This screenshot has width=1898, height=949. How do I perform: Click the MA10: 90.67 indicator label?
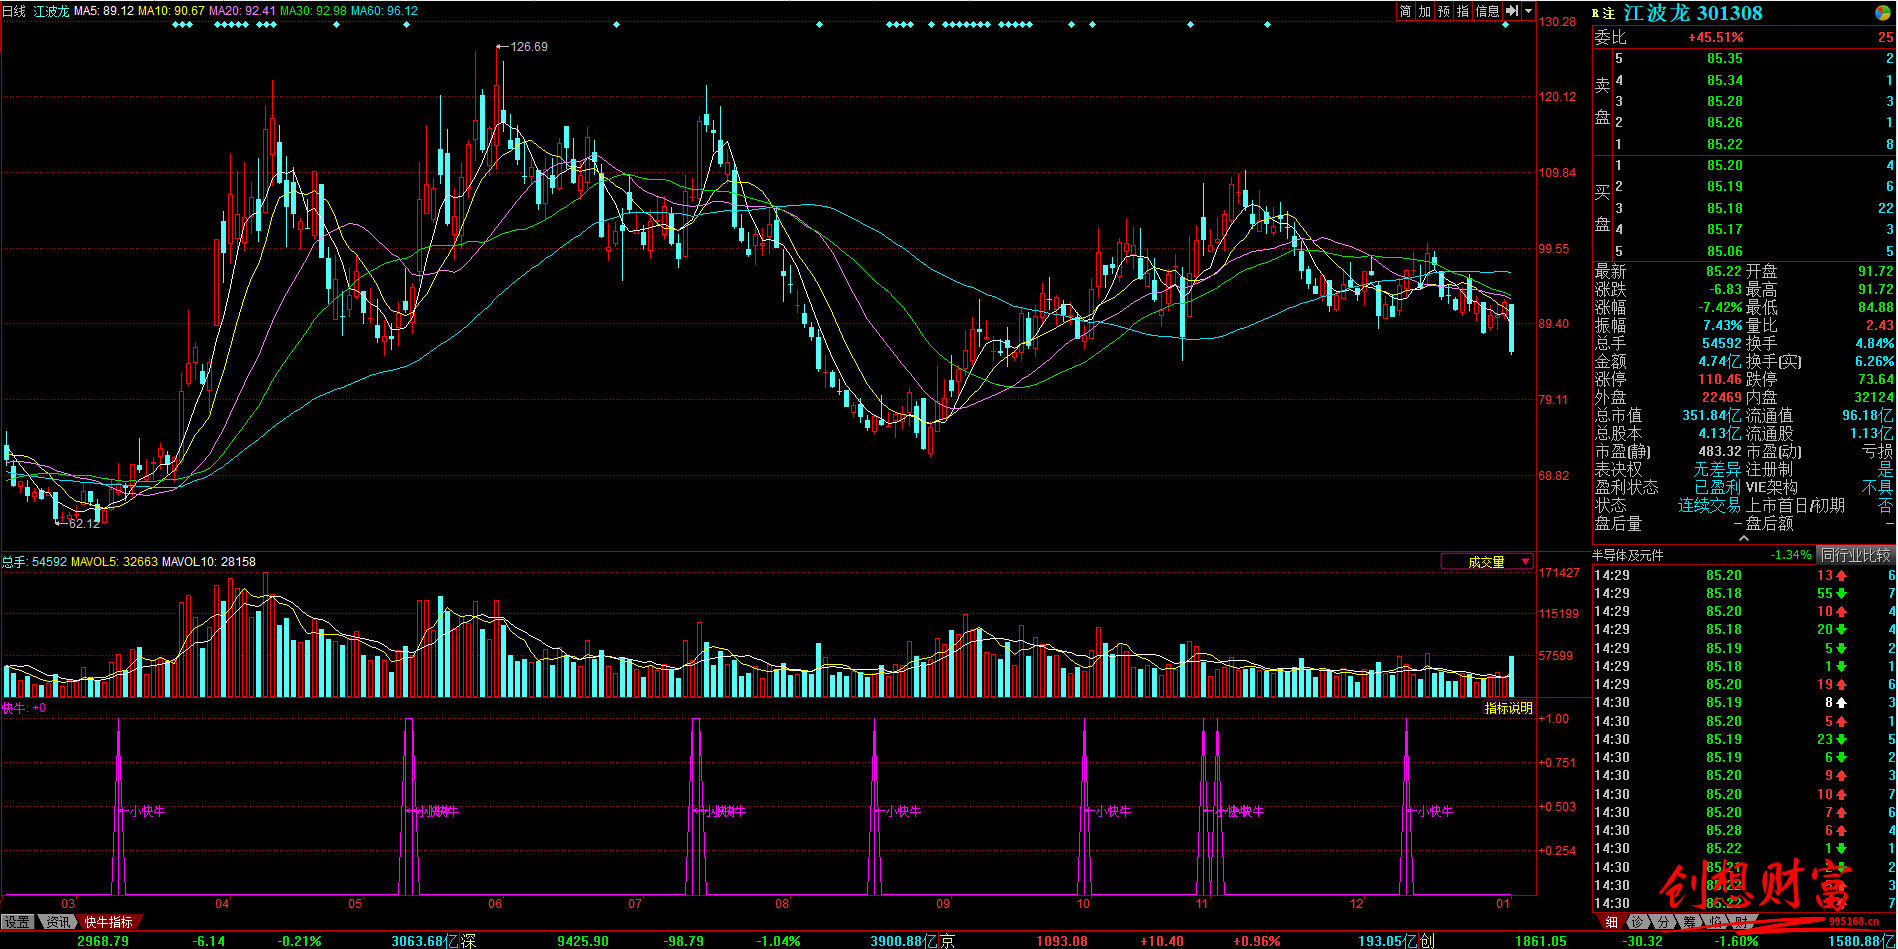pos(171,11)
